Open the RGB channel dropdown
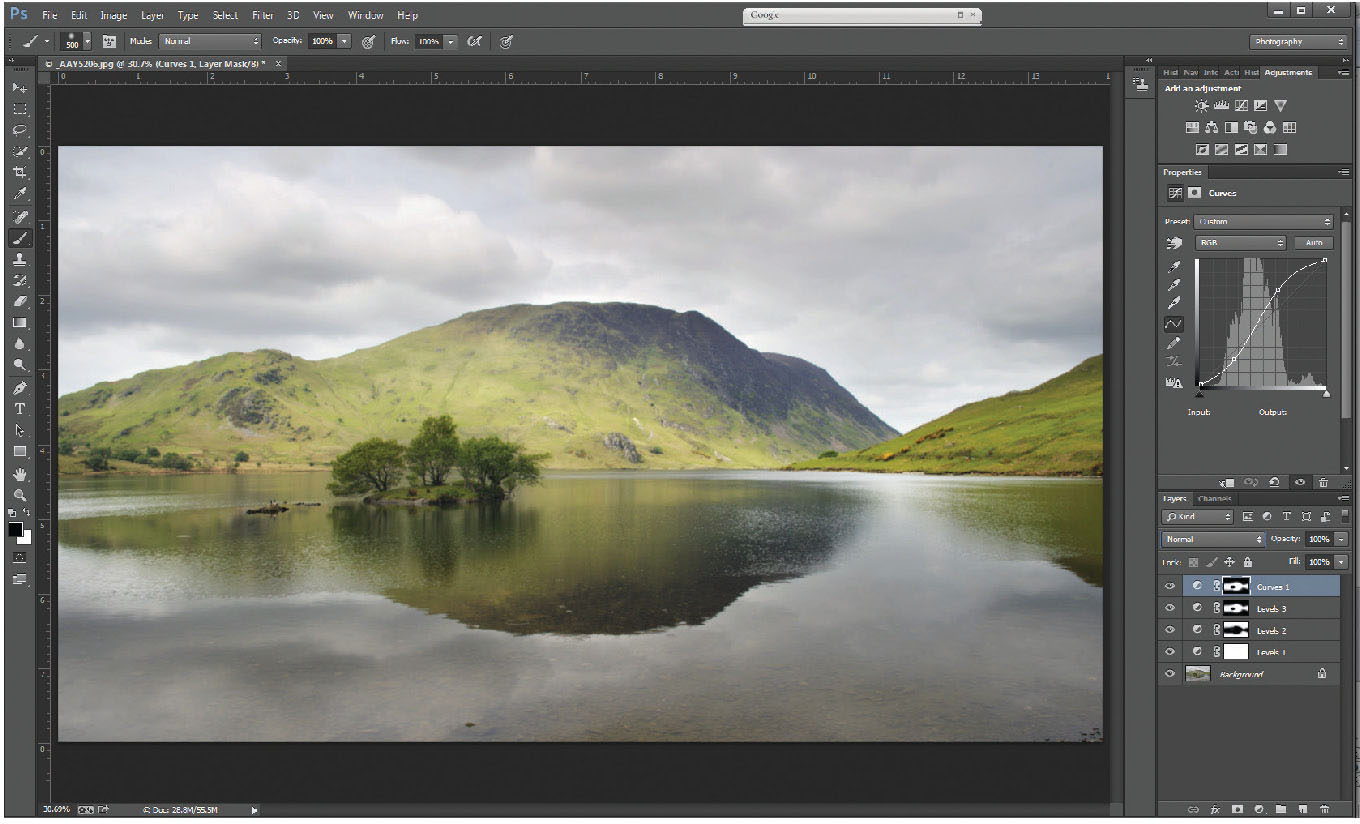The width and height of the screenshot is (1360, 824). [x=1240, y=243]
